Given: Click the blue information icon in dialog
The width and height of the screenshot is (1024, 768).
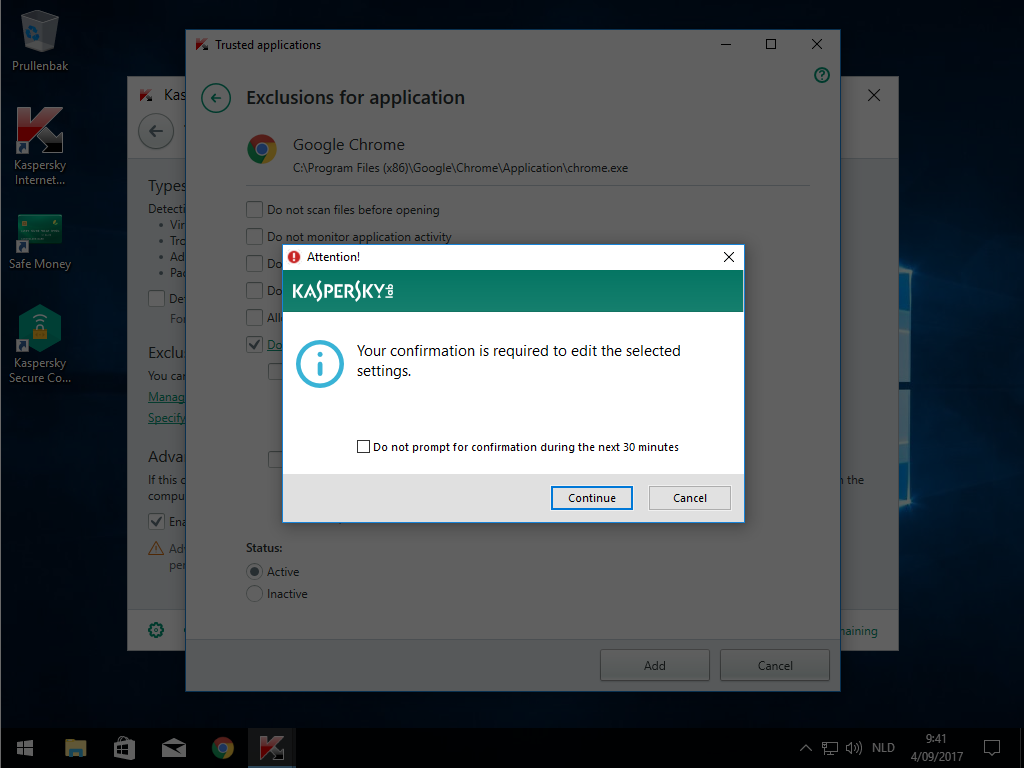Looking at the screenshot, I should tap(320, 364).
